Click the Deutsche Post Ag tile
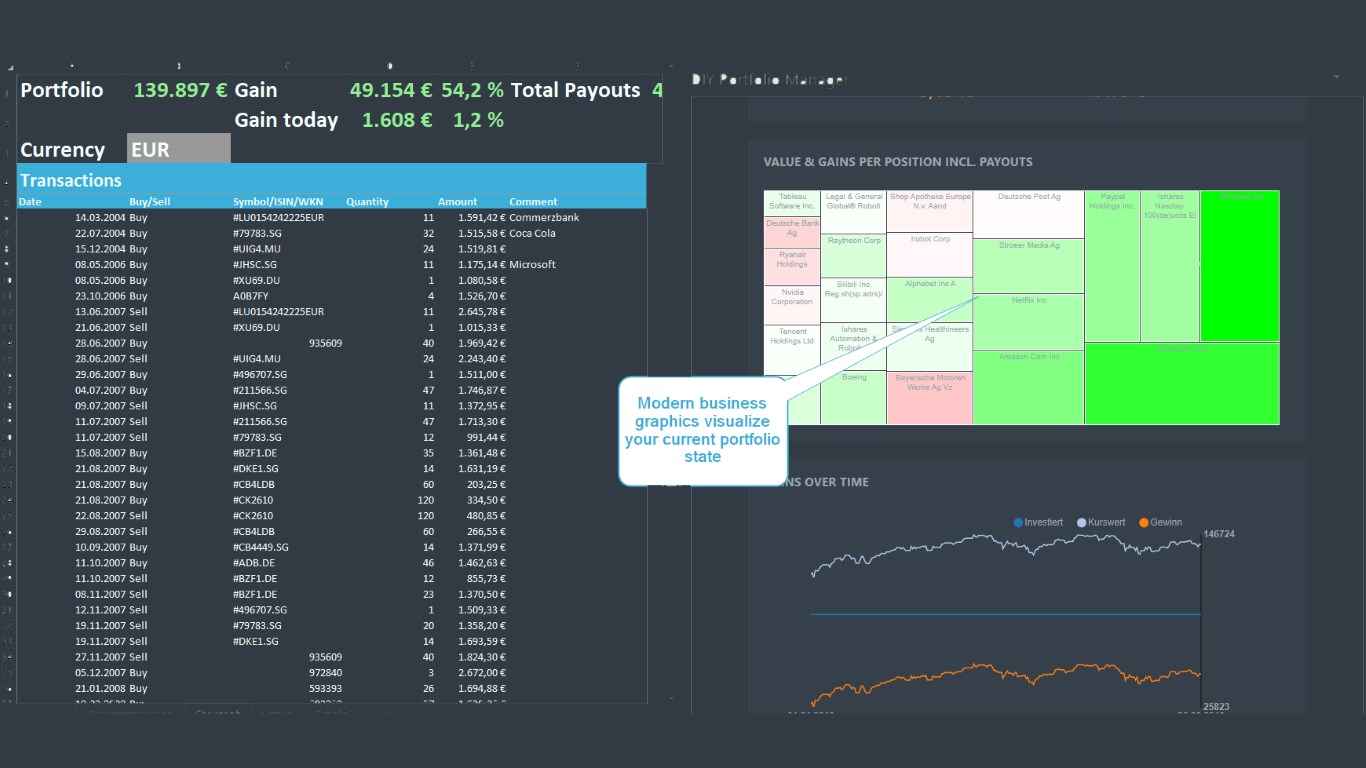Viewport: 1366px width, 768px height. [1028, 213]
